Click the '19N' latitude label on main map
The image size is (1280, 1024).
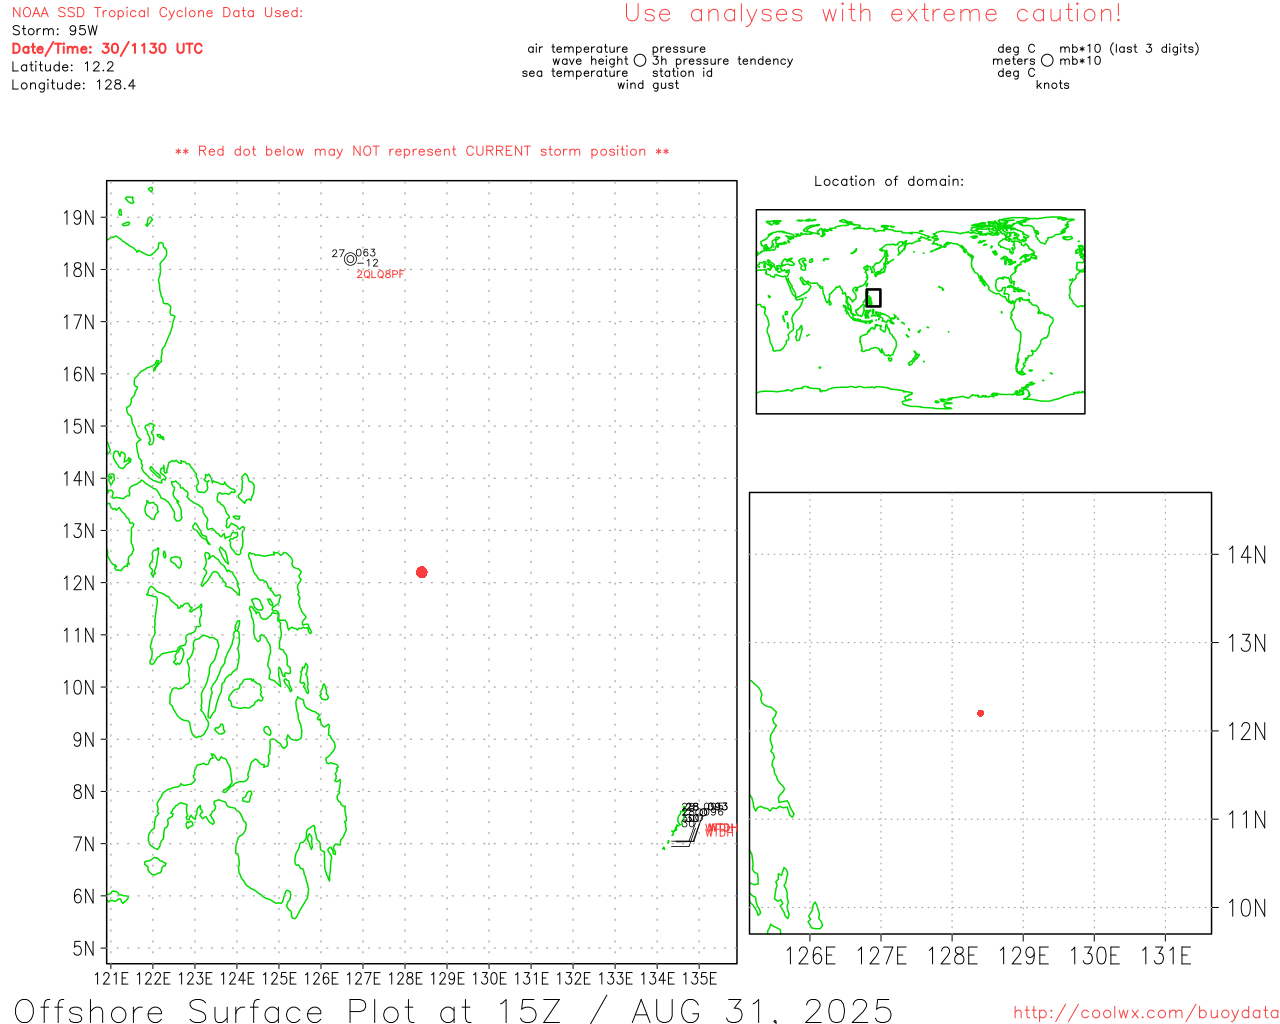(x=79, y=218)
